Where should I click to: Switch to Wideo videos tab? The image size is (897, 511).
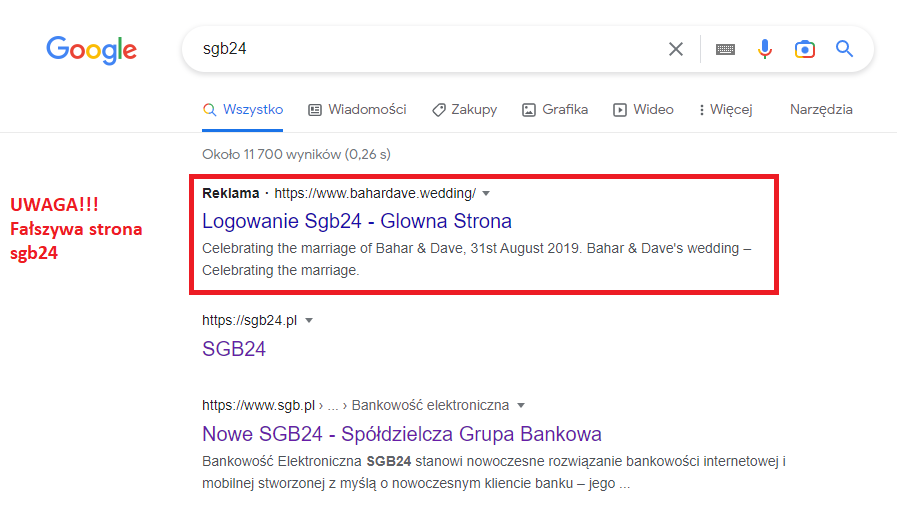click(x=643, y=109)
